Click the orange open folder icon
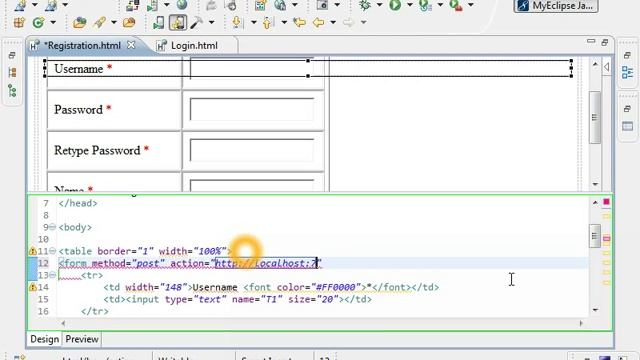Screen dimensions: 640x360 [x=129, y=22]
